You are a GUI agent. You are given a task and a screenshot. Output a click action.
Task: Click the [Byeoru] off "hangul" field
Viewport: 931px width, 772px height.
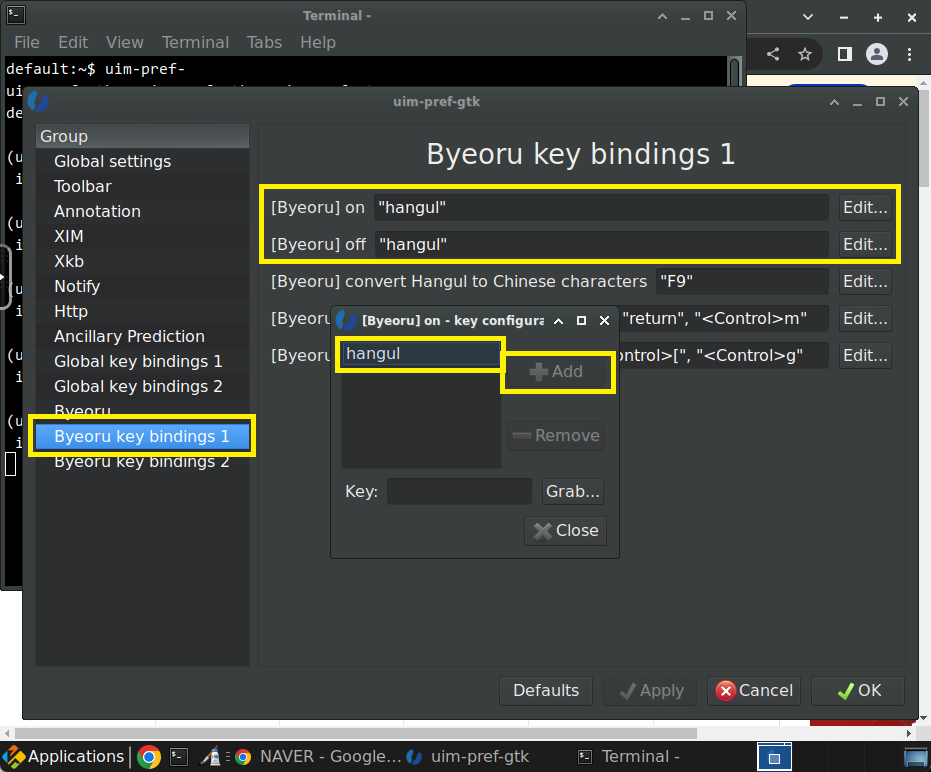(601, 245)
